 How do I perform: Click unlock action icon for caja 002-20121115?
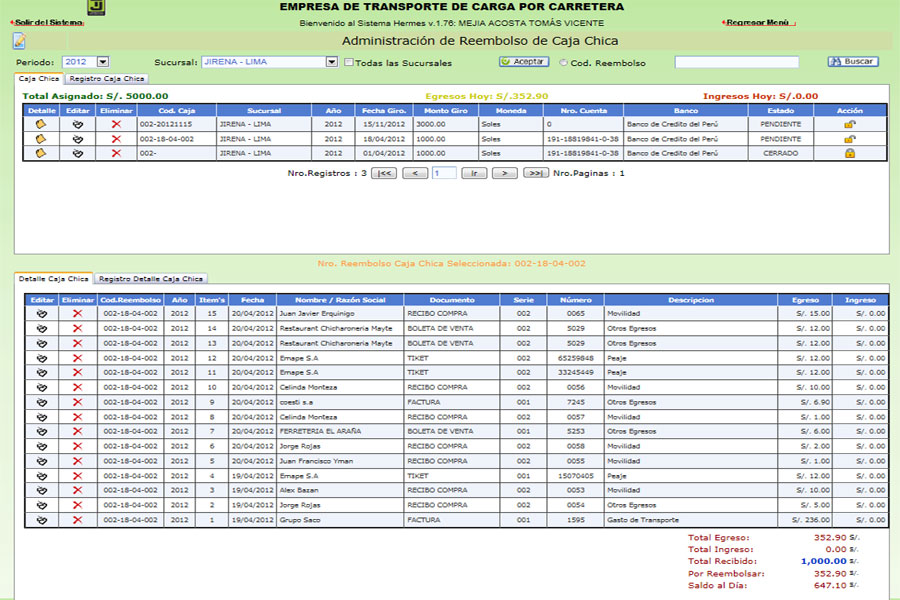point(849,124)
